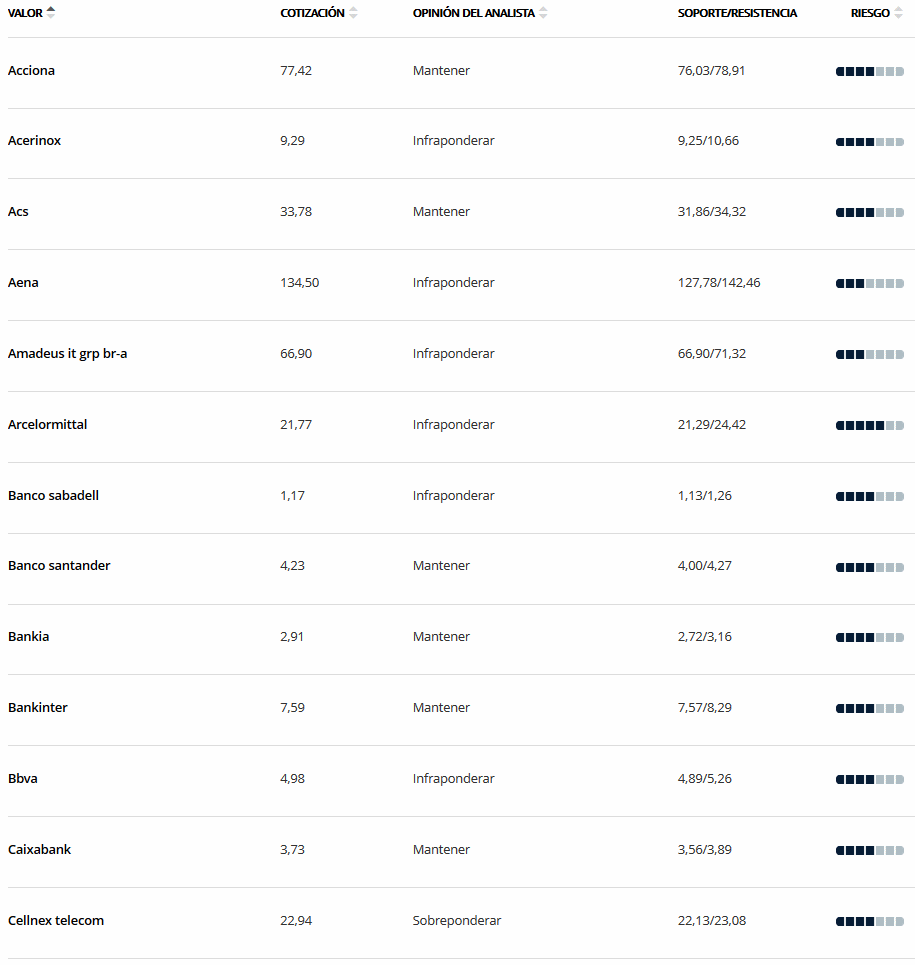Click Acciona risk level indicator bar

(x=869, y=71)
